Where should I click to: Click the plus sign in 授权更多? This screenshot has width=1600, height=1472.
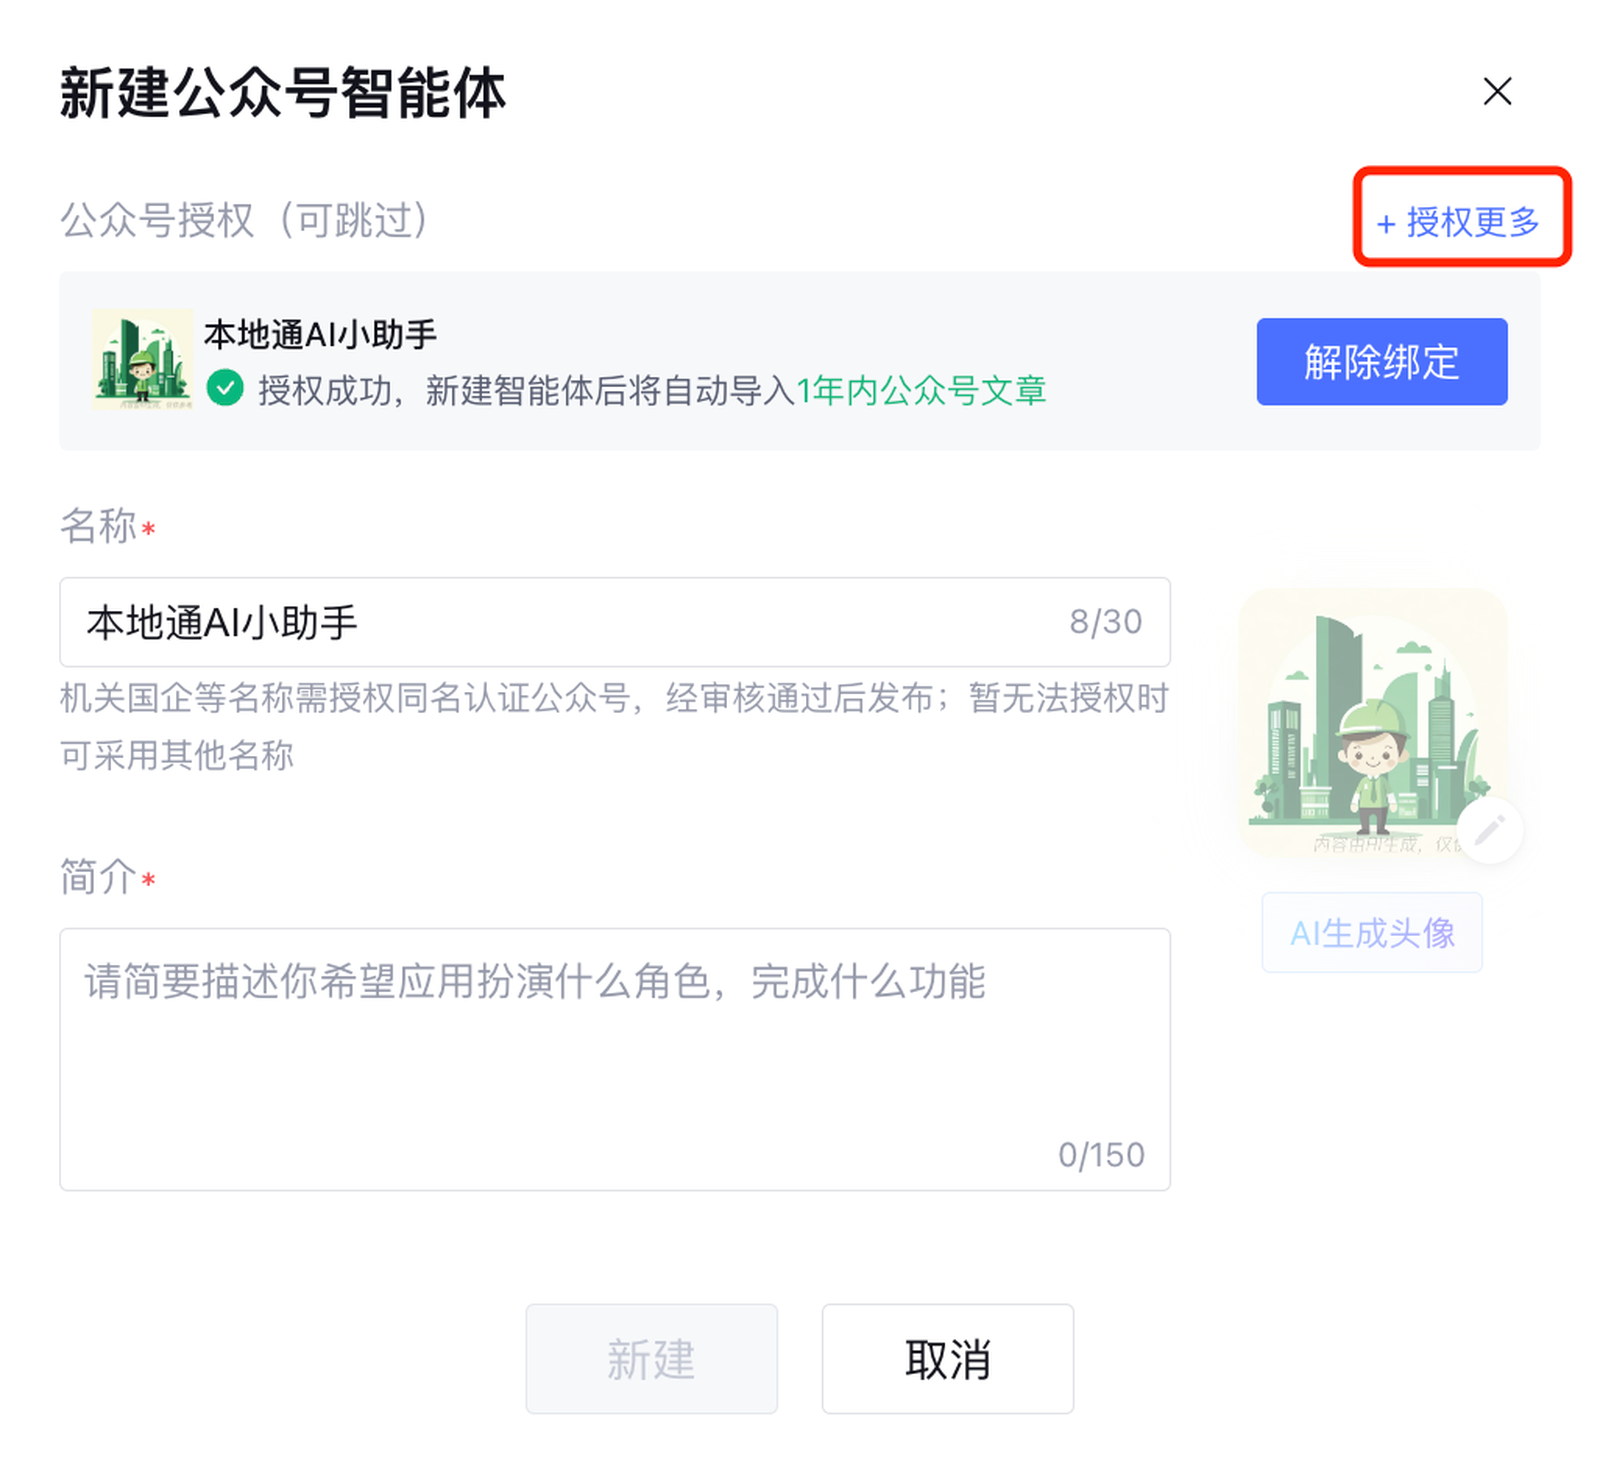click(x=1385, y=224)
